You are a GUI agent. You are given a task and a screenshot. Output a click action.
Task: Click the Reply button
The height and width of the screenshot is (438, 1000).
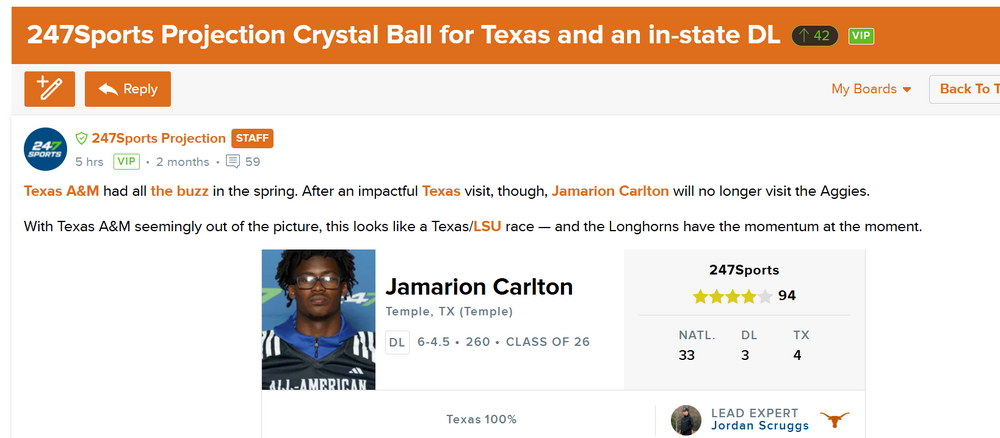(128, 89)
